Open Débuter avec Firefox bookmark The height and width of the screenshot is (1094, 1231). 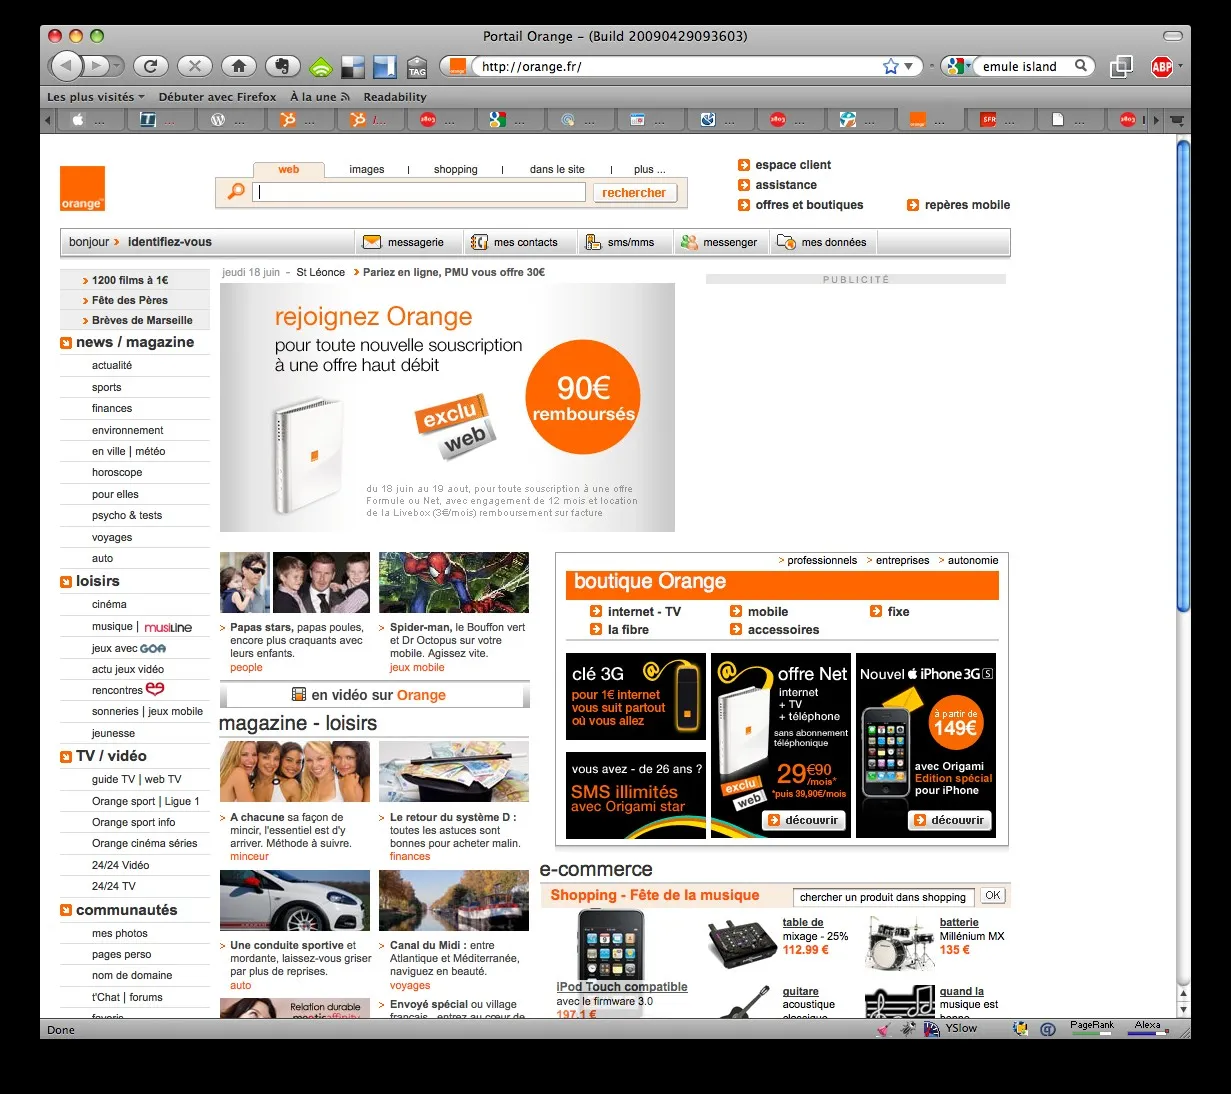217,97
